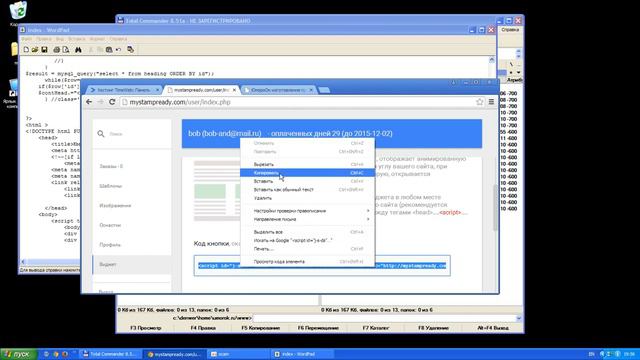Click F8 Удаление in Total Commander
The height and width of the screenshot is (360, 640).
coord(433,328)
